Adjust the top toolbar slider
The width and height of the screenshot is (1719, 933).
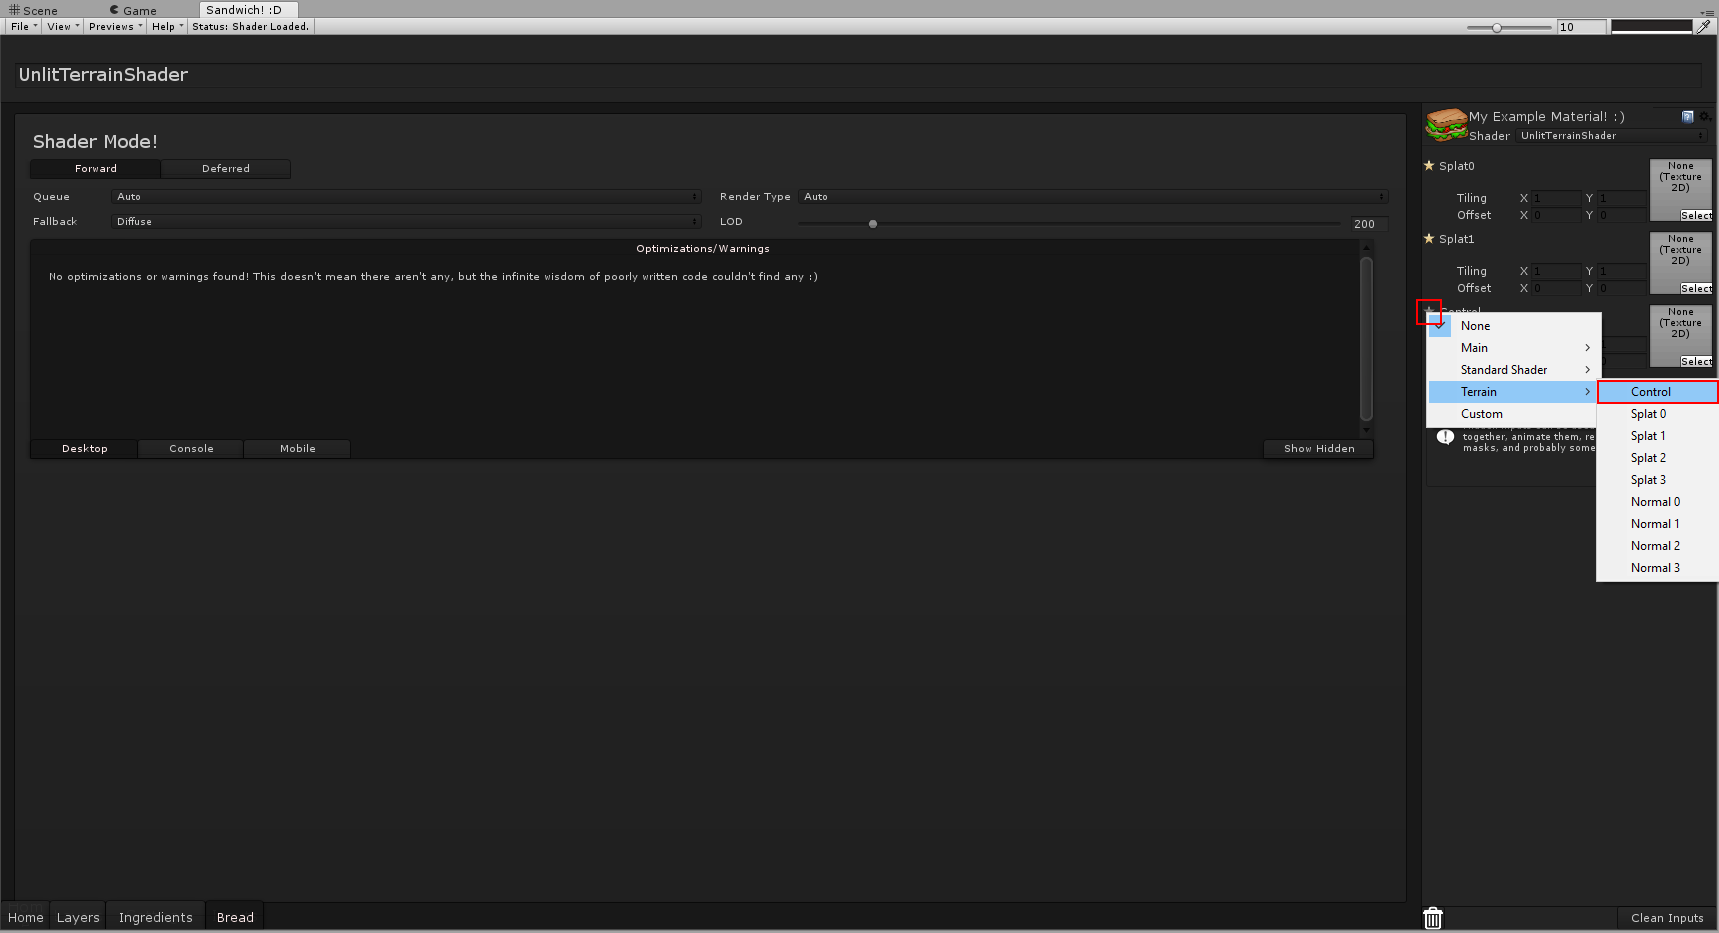pyautogui.click(x=1509, y=28)
